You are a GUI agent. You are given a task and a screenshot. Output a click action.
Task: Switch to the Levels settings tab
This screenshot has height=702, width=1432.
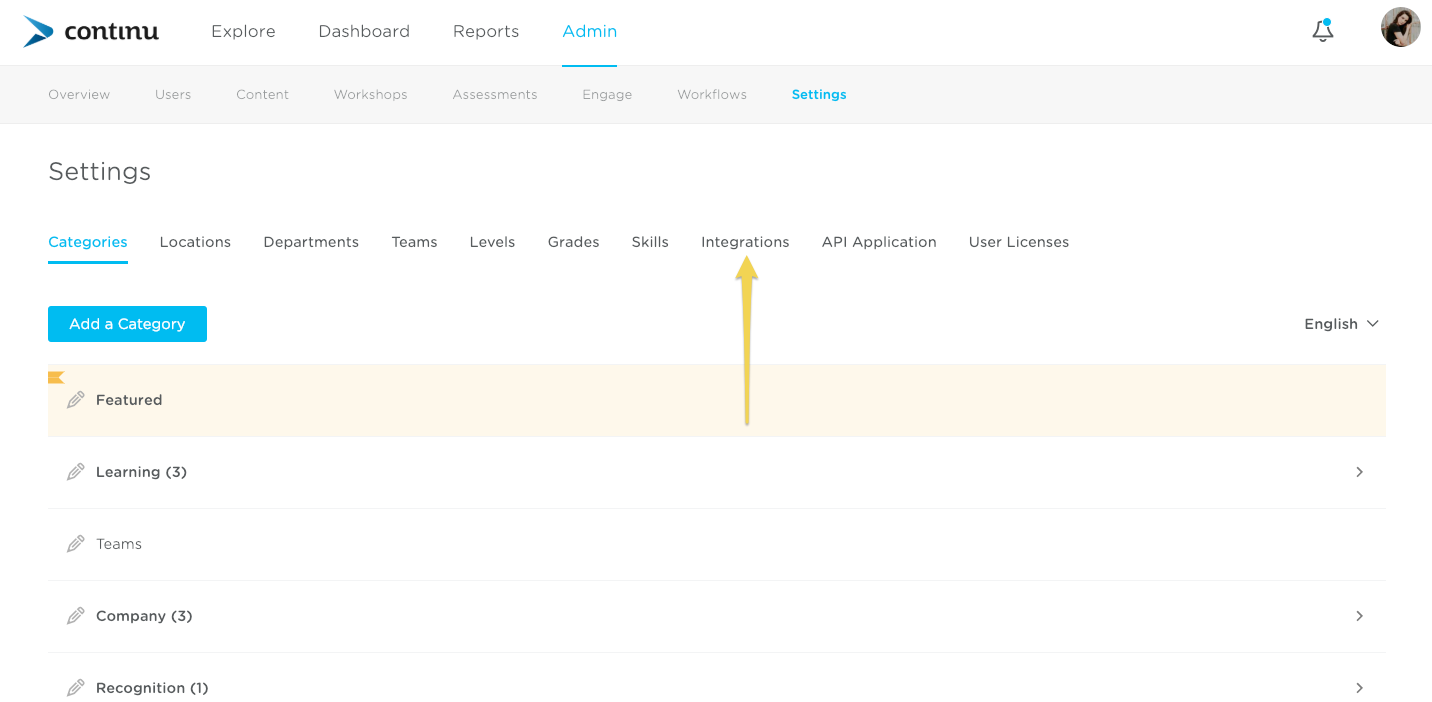point(492,242)
